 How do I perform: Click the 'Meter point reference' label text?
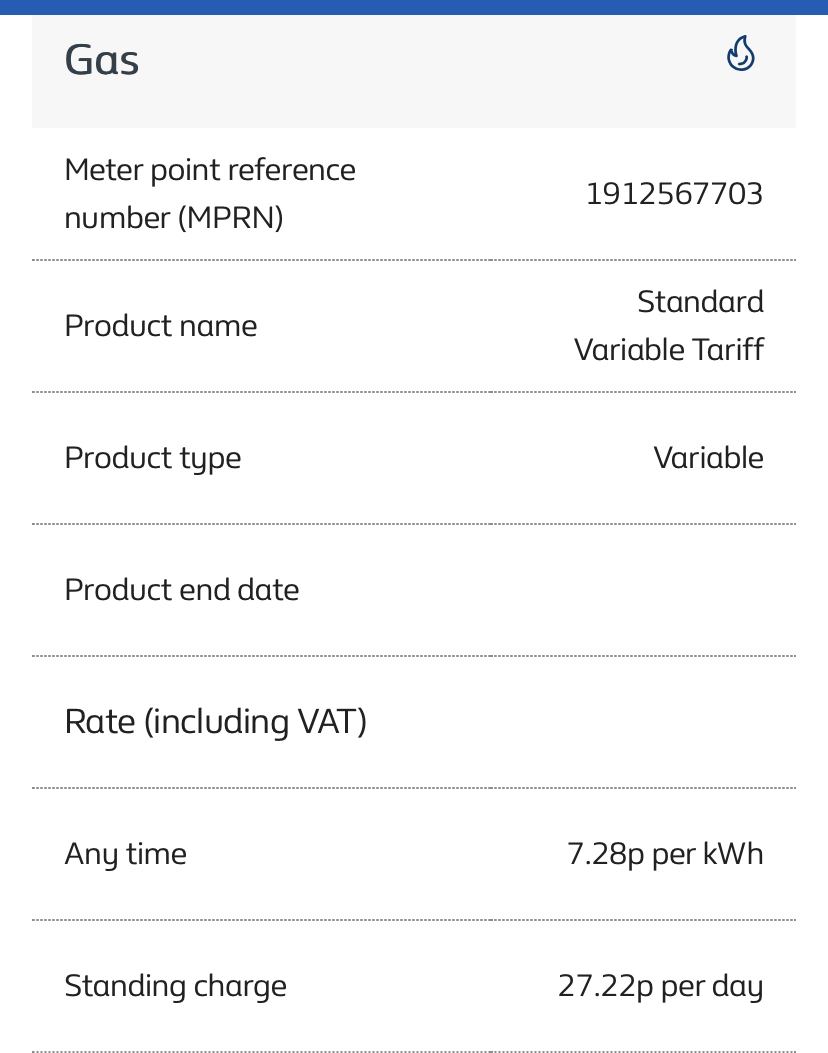(210, 170)
